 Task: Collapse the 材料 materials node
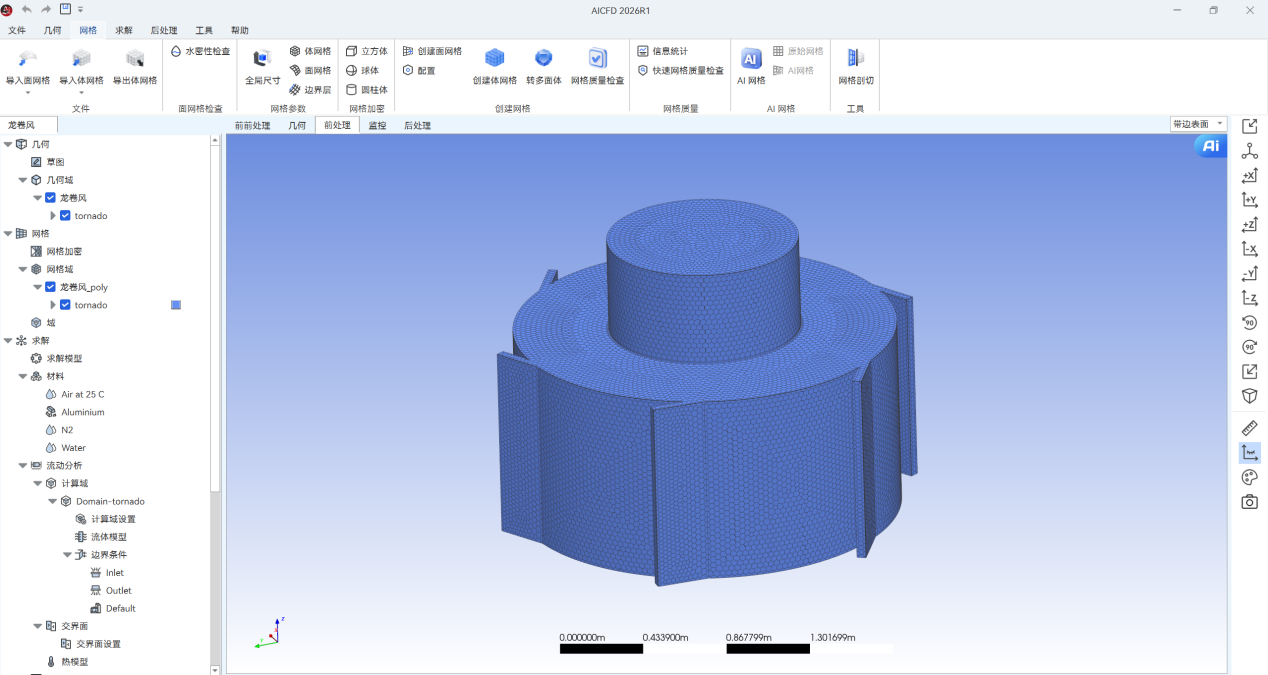(23, 376)
